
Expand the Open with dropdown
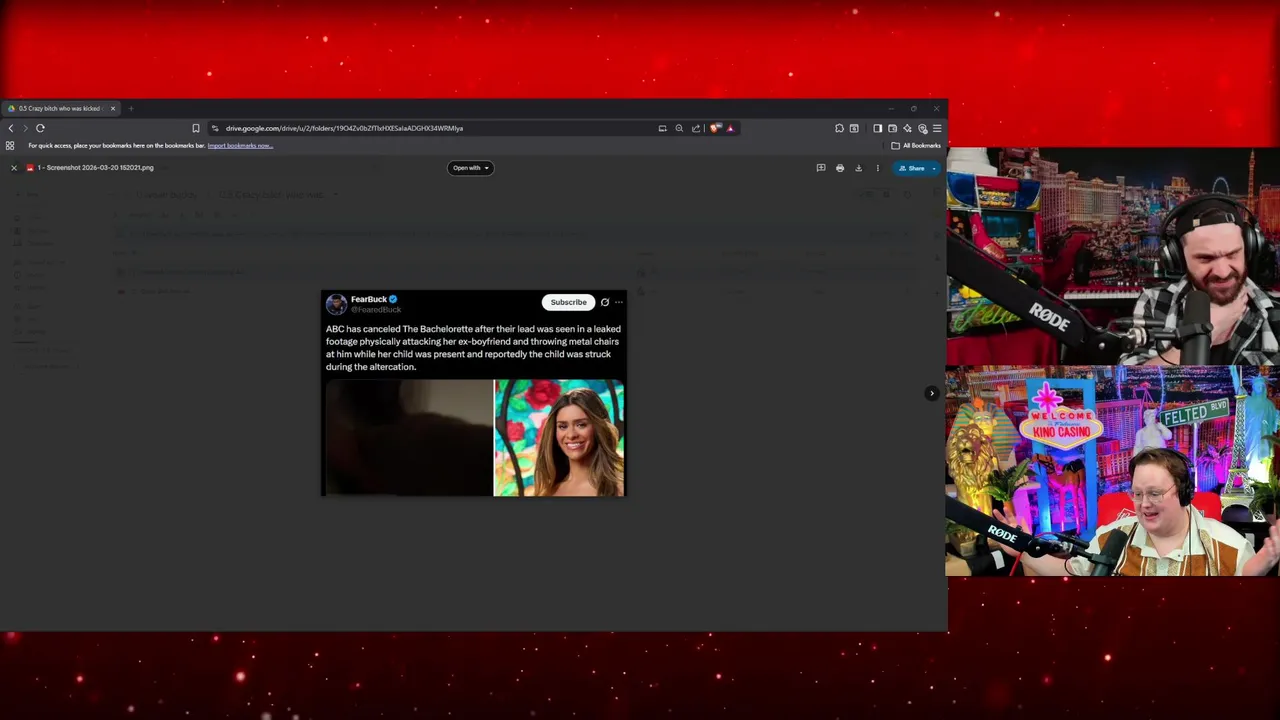point(470,168)
